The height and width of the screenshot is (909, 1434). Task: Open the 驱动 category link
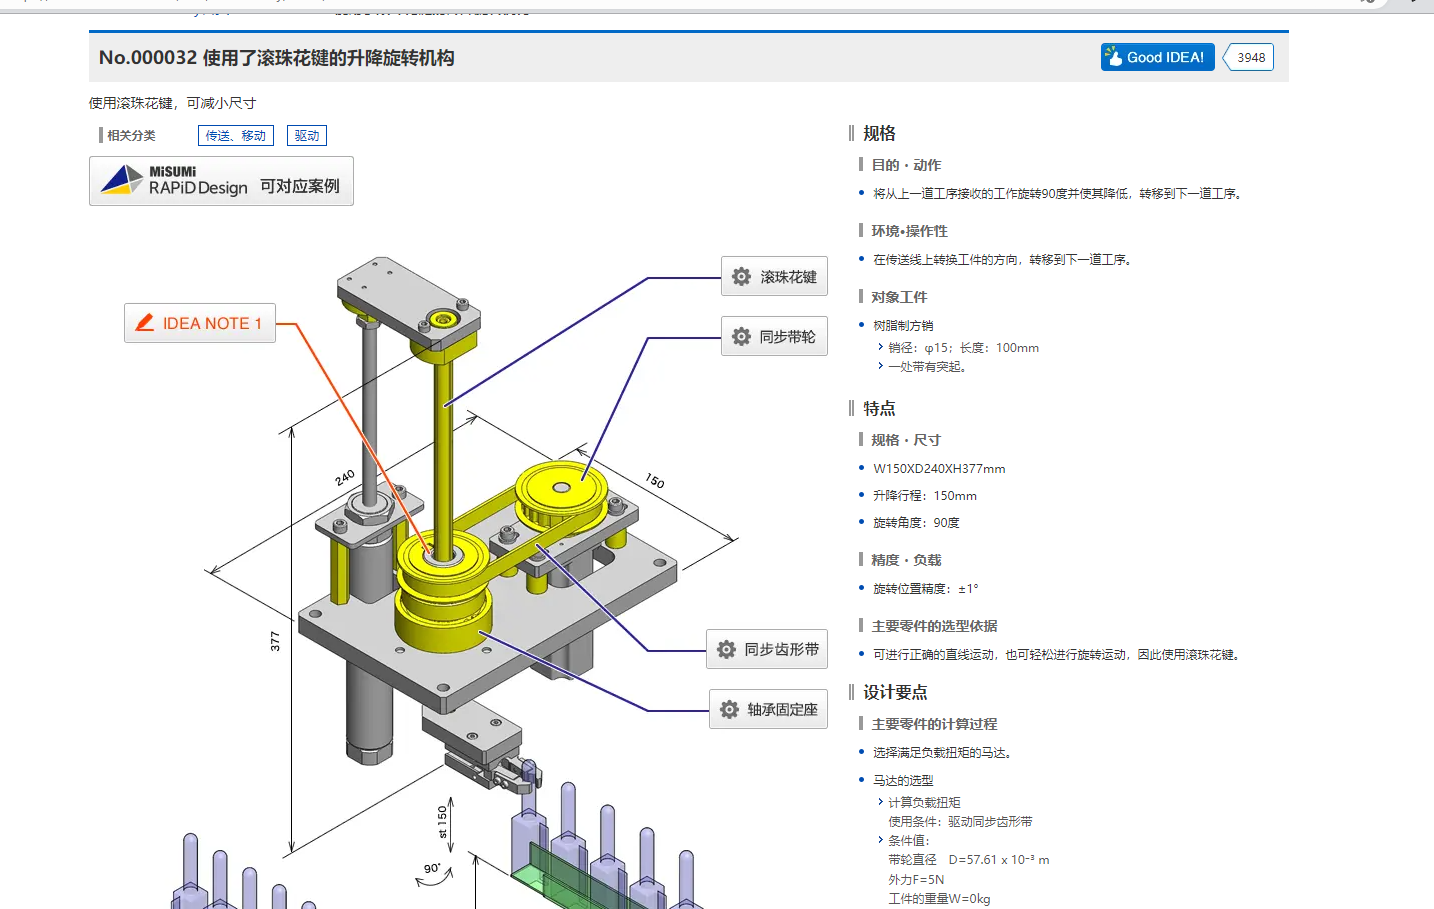pos(307,135)
